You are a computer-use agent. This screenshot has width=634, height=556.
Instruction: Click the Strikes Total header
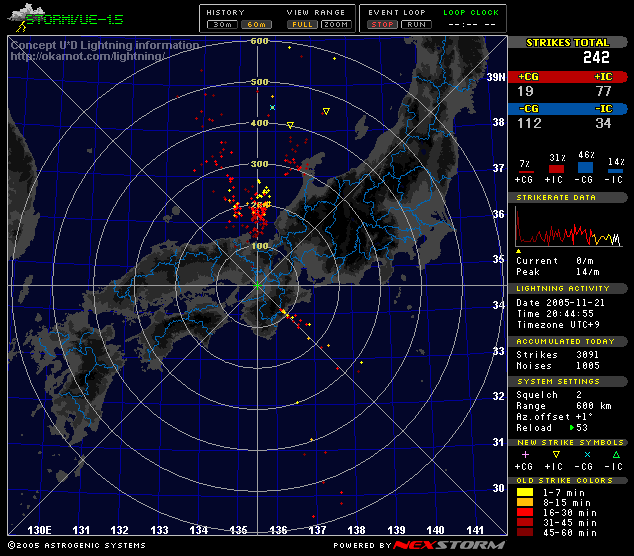click(570, 43)
